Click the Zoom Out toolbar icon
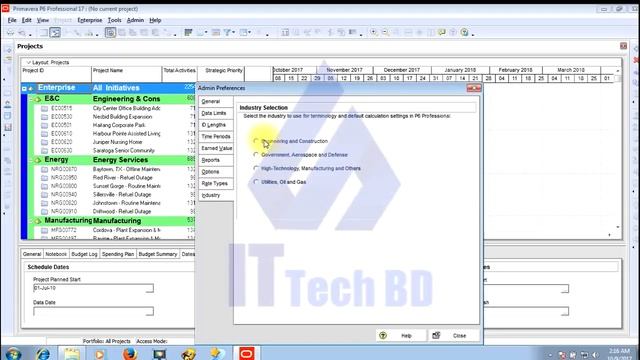This screenshot has height=360, width=640. [385, 32]
